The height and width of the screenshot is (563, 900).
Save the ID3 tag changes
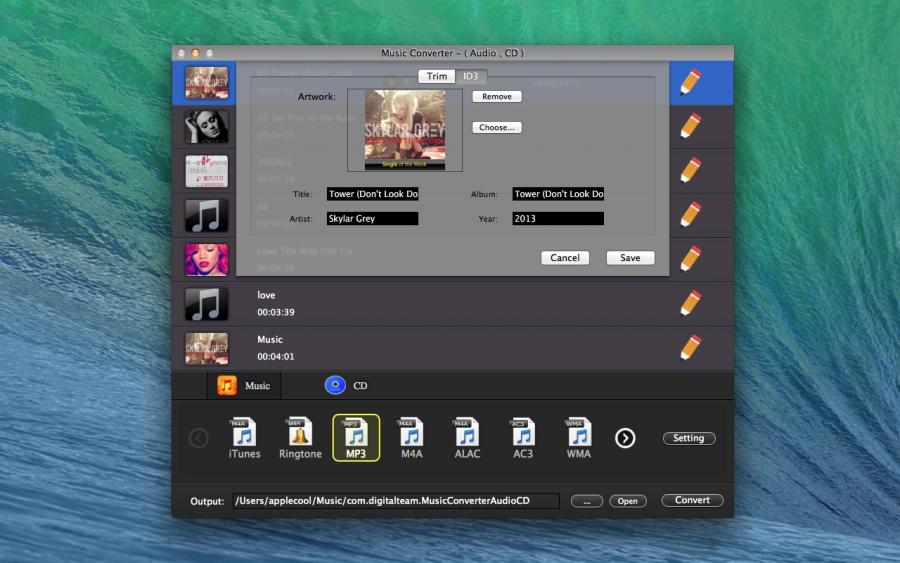630,258
